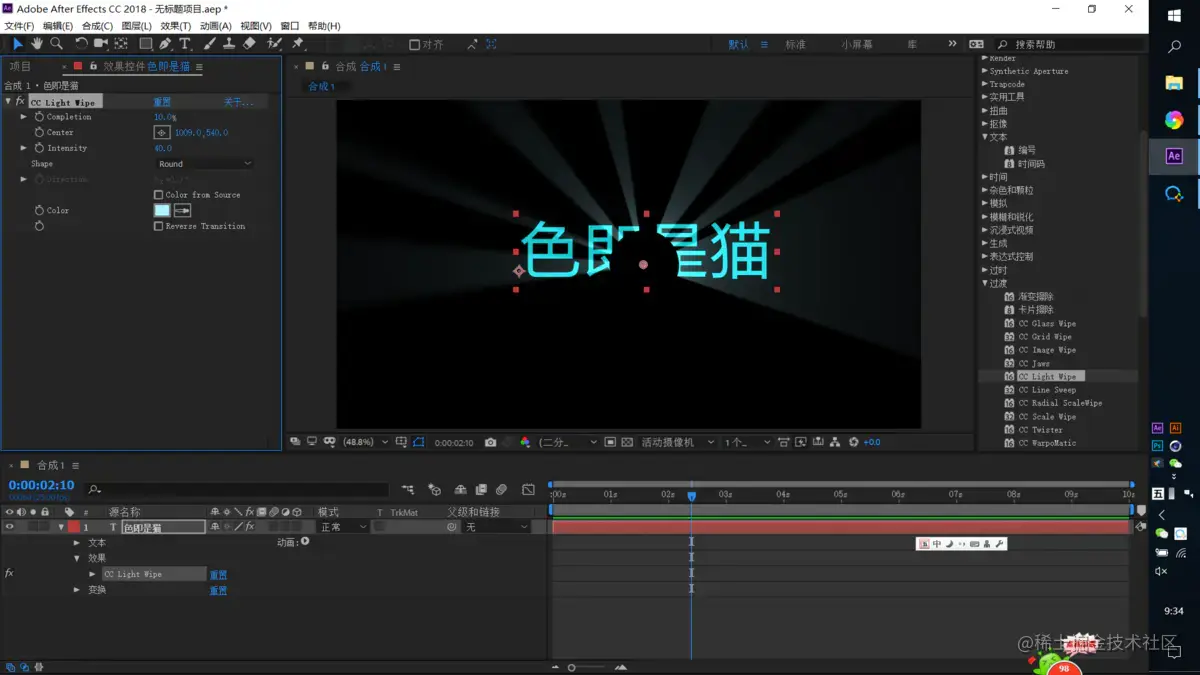Click the timeline zoom slider

pos(572,667)
